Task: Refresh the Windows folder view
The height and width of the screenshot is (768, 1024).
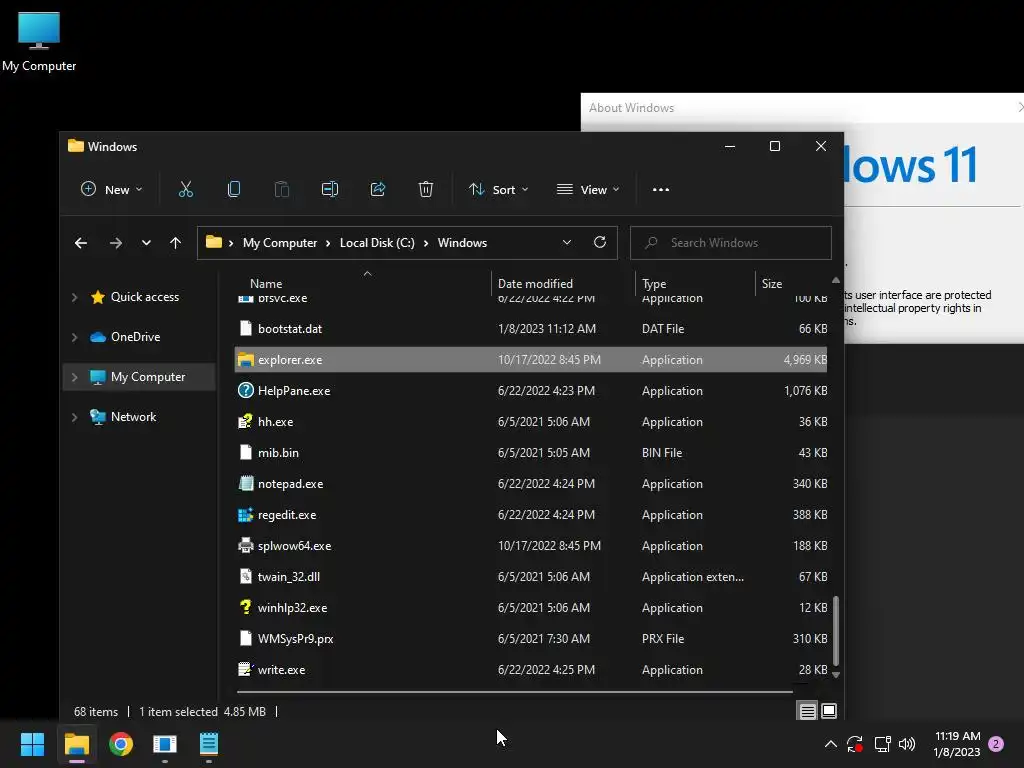Action: pos(600,242)
